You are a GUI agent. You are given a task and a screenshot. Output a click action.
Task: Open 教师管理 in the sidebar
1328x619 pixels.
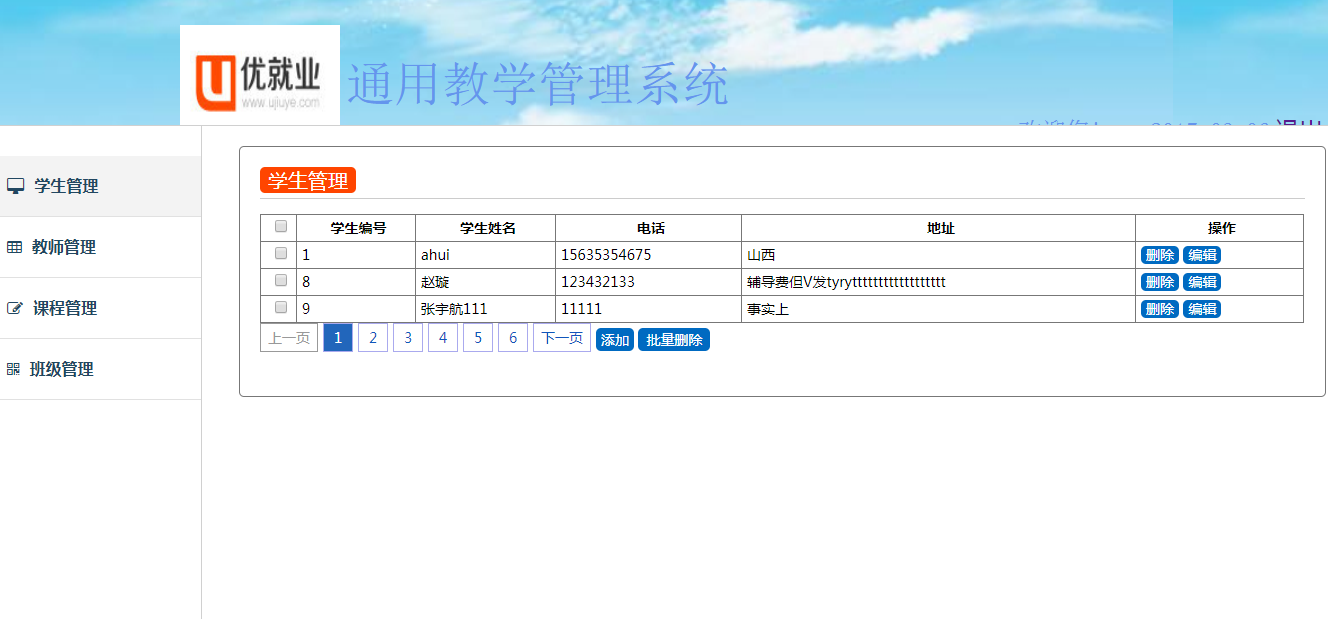point(100,247)
